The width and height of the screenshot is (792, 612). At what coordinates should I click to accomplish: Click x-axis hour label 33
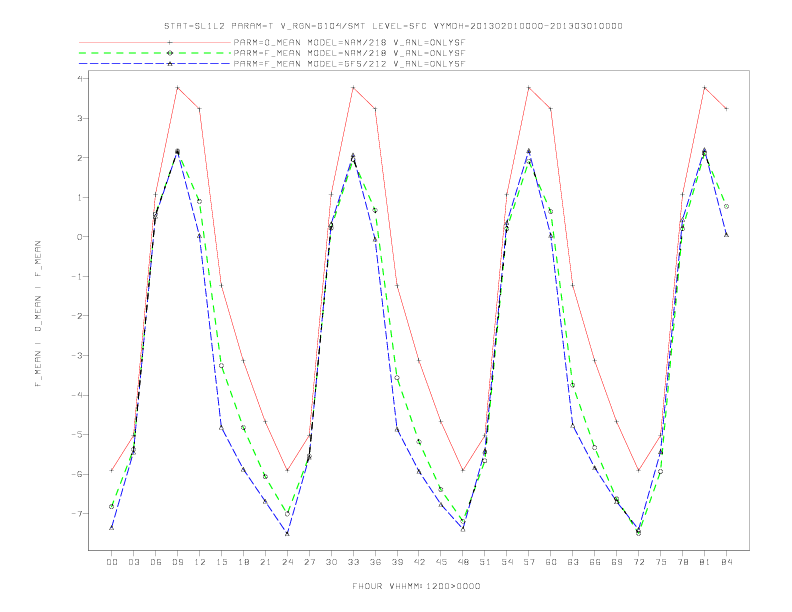[x=353, y=562]
